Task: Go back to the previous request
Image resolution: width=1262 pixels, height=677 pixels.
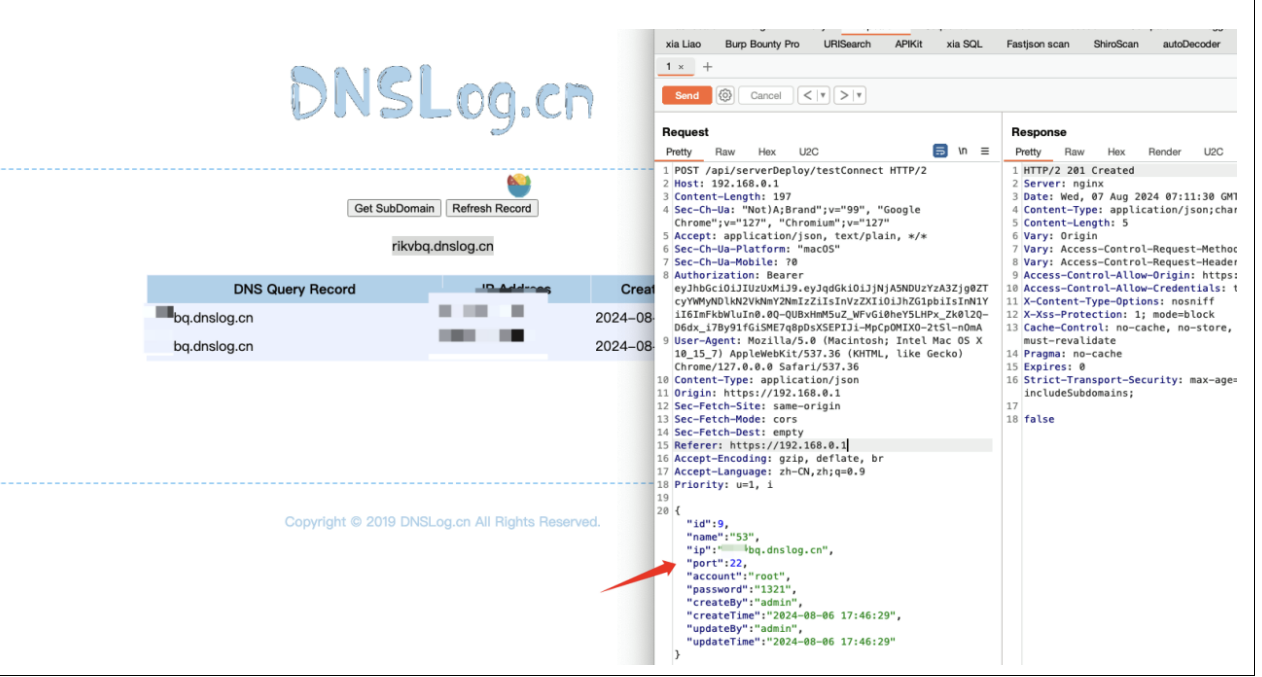Action: [807, 95]
